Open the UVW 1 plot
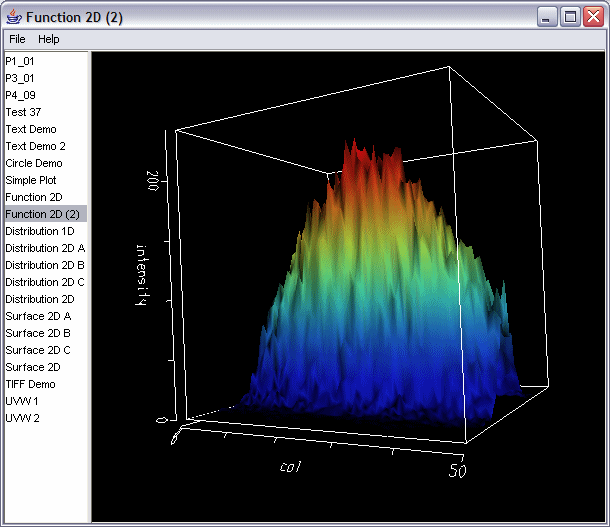The height and width of the screenshot is (527, 610). pos(22,401)
